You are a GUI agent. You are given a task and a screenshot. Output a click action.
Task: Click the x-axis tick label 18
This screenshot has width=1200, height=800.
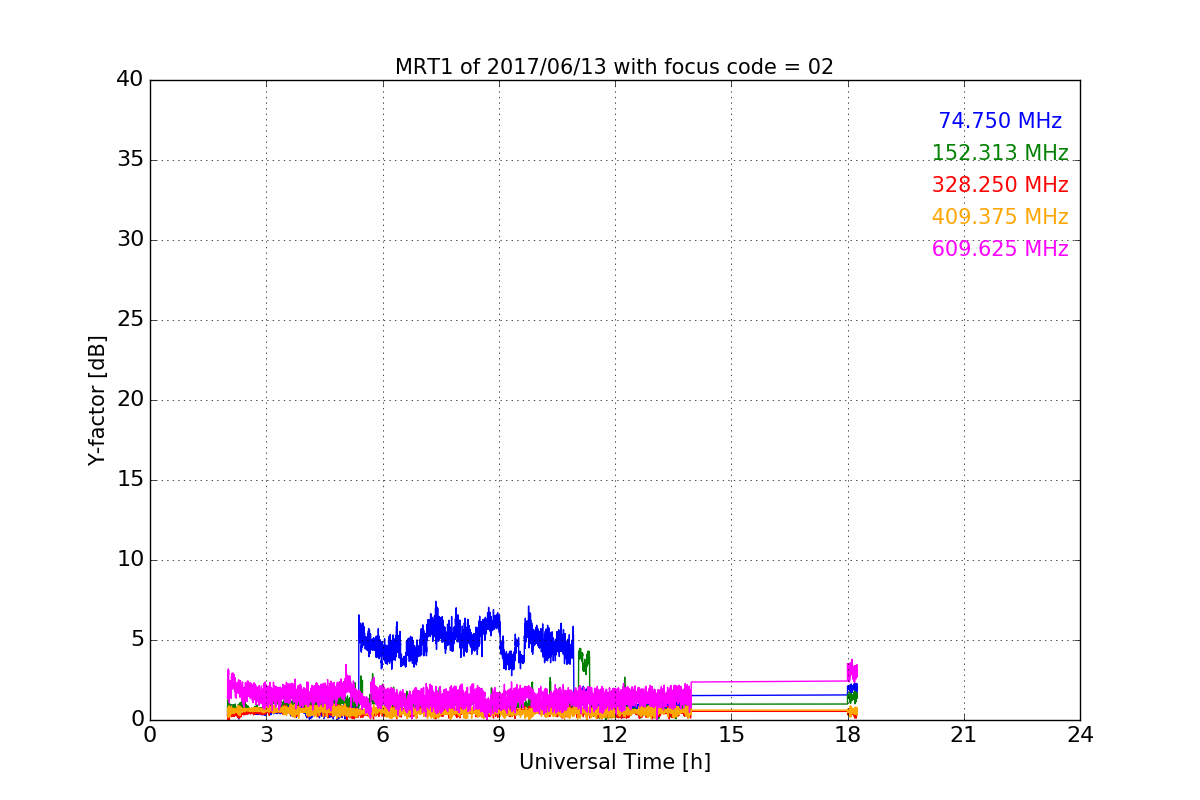[848, 735]
